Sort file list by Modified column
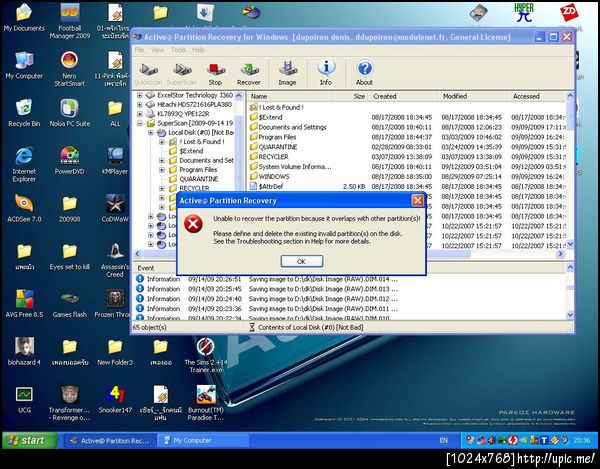This screenshot has width=600, height=469. (473, 96)
